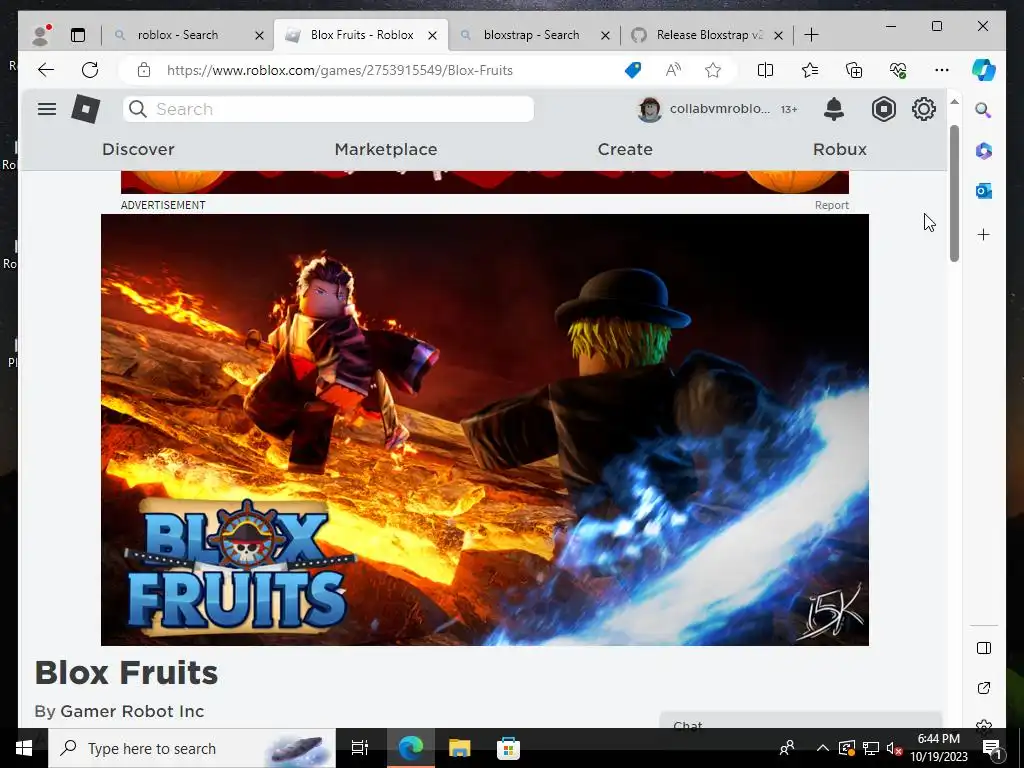Open Gamer Robot Inc creator link
Viewport: 1024px width, 768px height.
132,711
